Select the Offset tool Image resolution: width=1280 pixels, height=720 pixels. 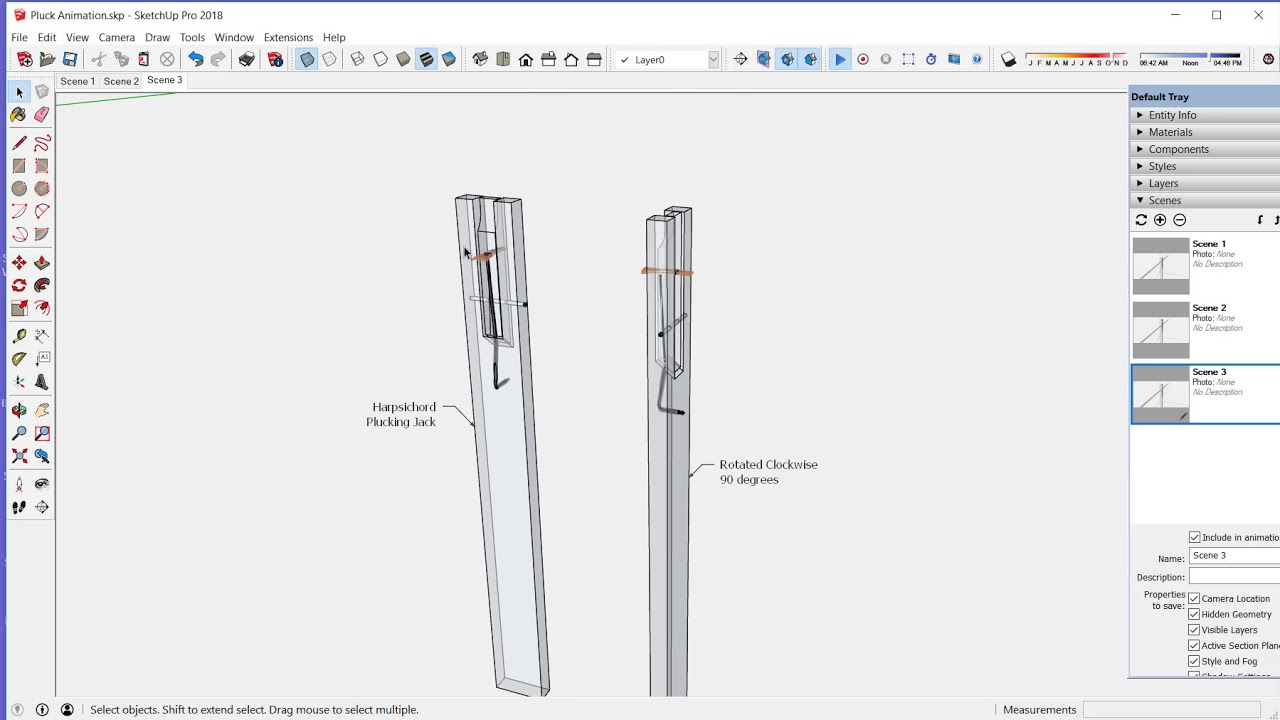(42, 309)
